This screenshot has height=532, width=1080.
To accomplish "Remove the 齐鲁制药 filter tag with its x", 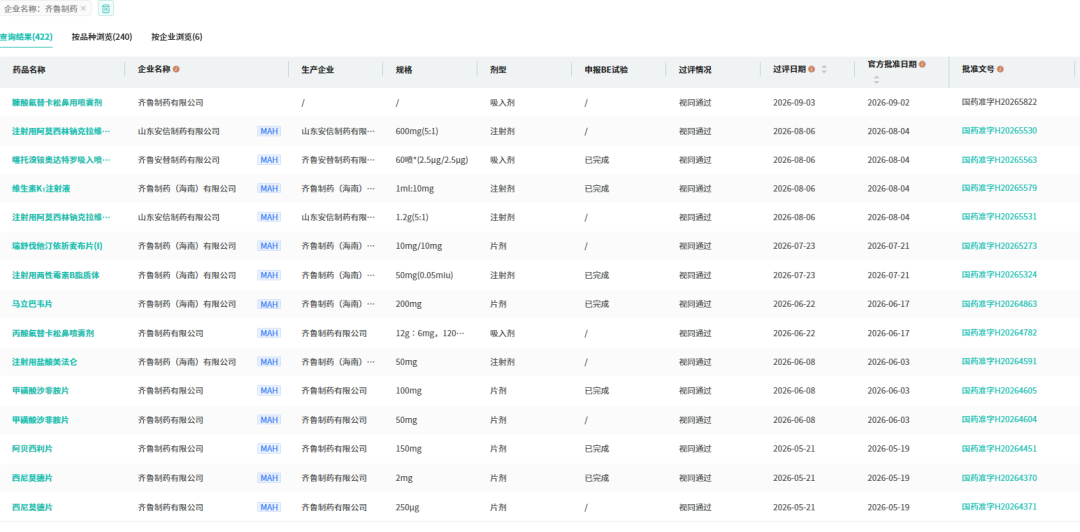I will coord(83,8).
